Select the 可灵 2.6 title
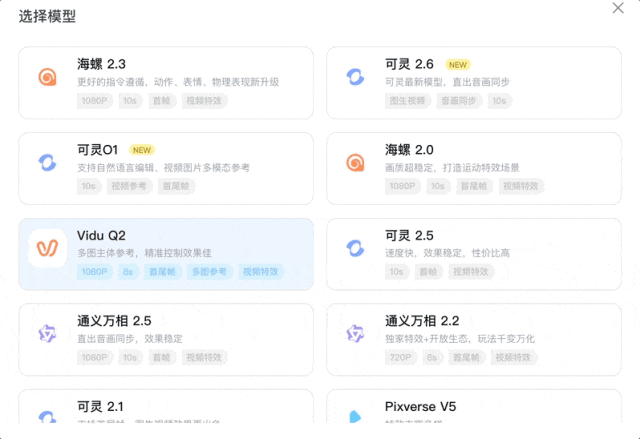Viewport: 640px width, 439px height. (409, 64)
